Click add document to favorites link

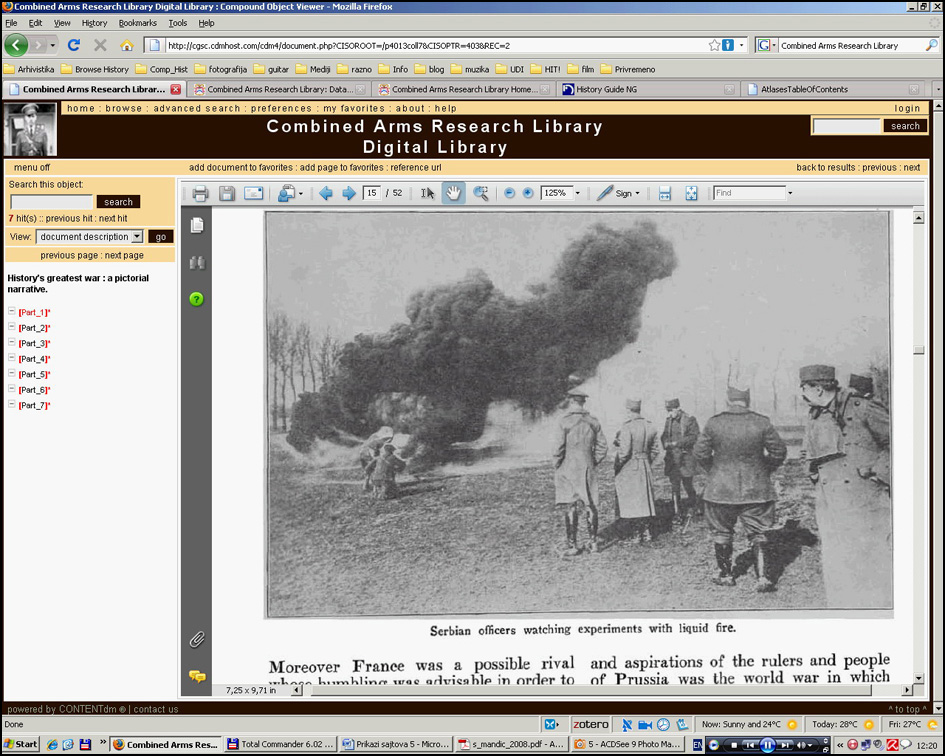[241, 168]
